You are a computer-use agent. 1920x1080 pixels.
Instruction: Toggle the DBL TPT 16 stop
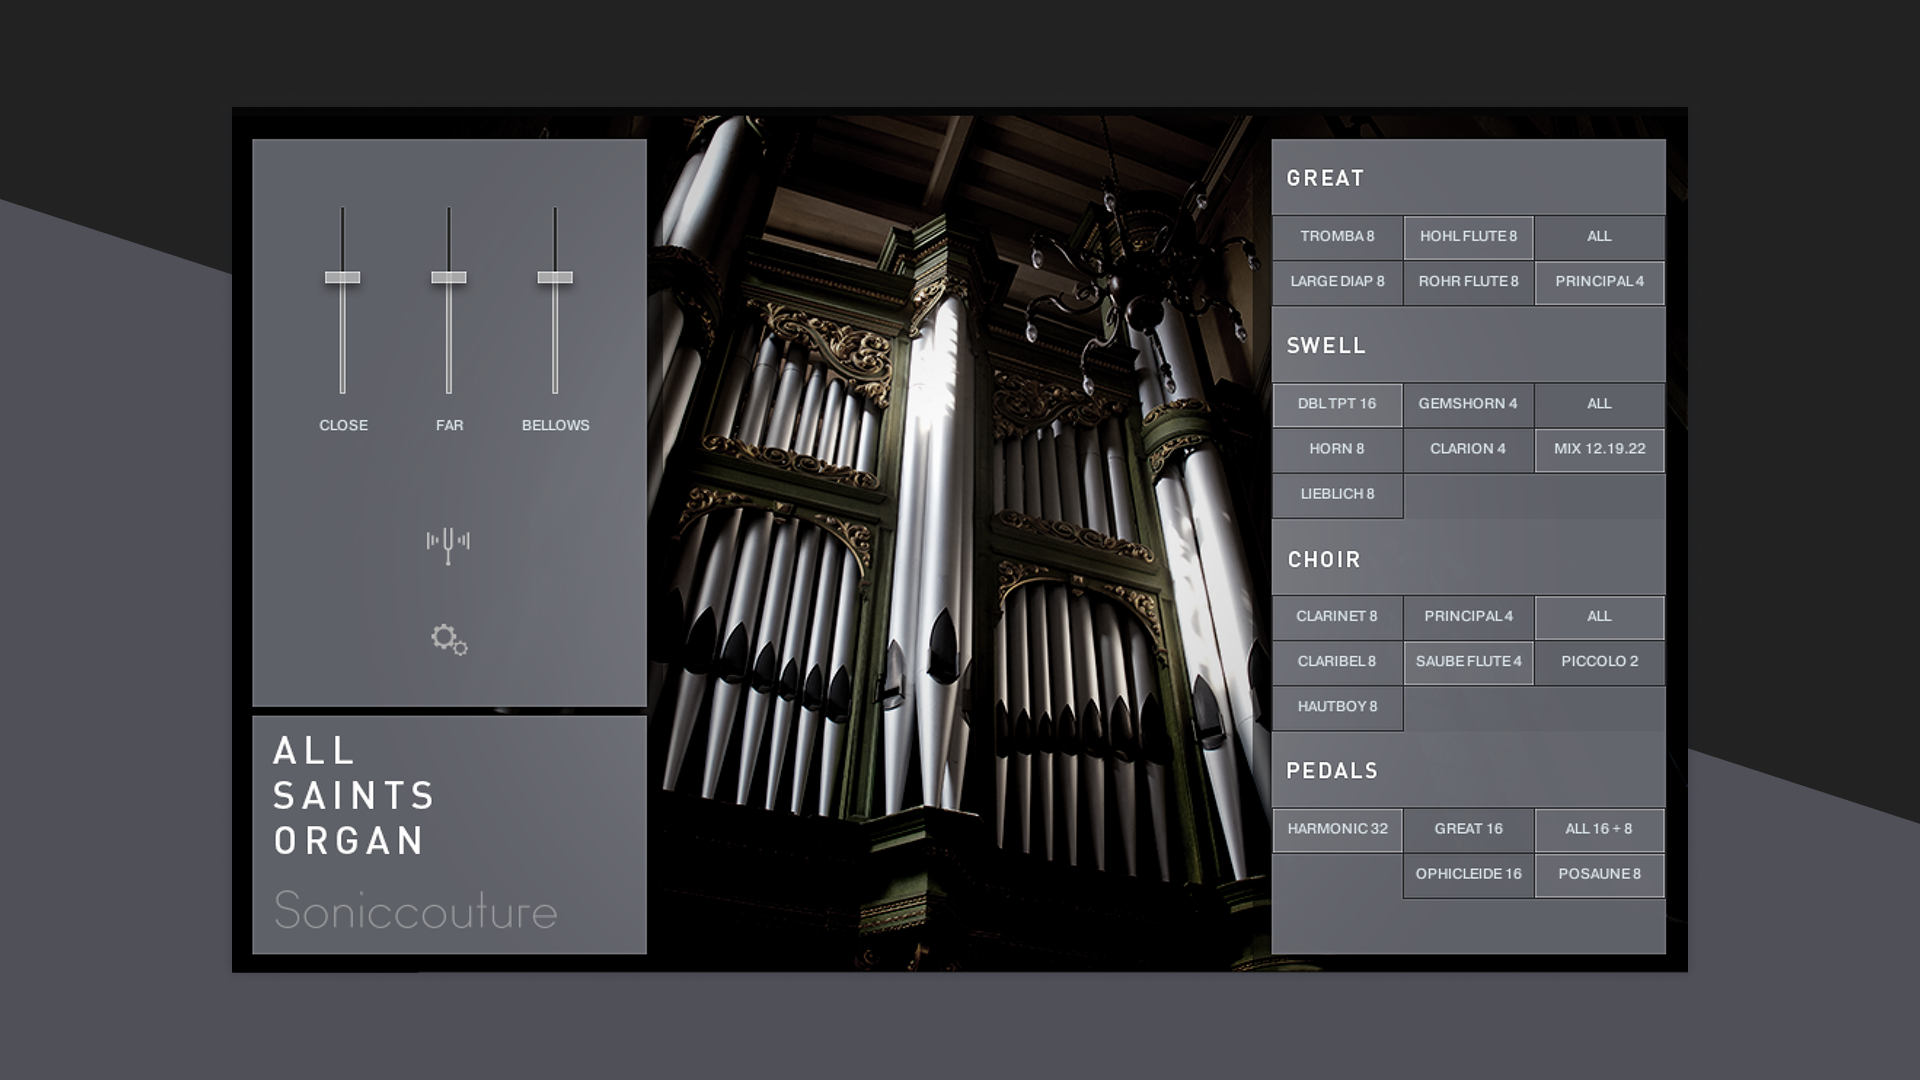coord(1337,405)
